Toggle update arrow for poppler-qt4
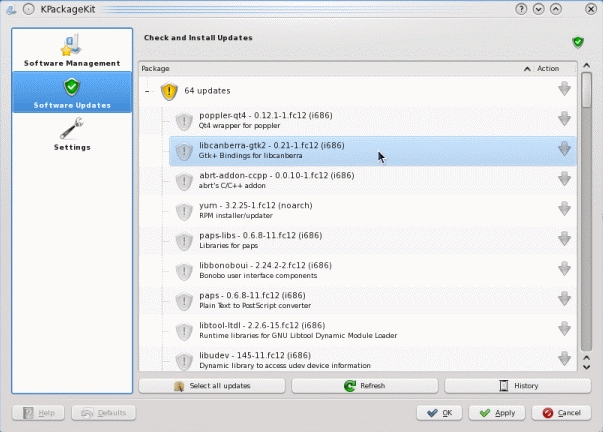Image resolution: width=603 pixels, height=432 pixels. point(564,118)
